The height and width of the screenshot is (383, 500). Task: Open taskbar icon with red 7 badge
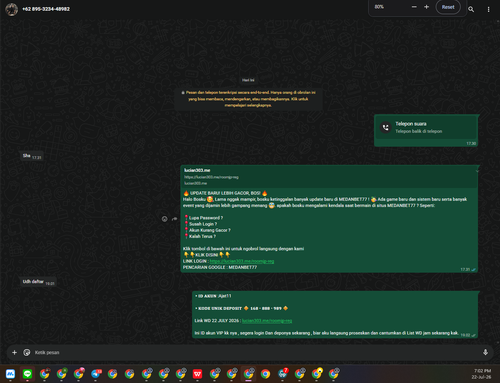click(283, 374)
